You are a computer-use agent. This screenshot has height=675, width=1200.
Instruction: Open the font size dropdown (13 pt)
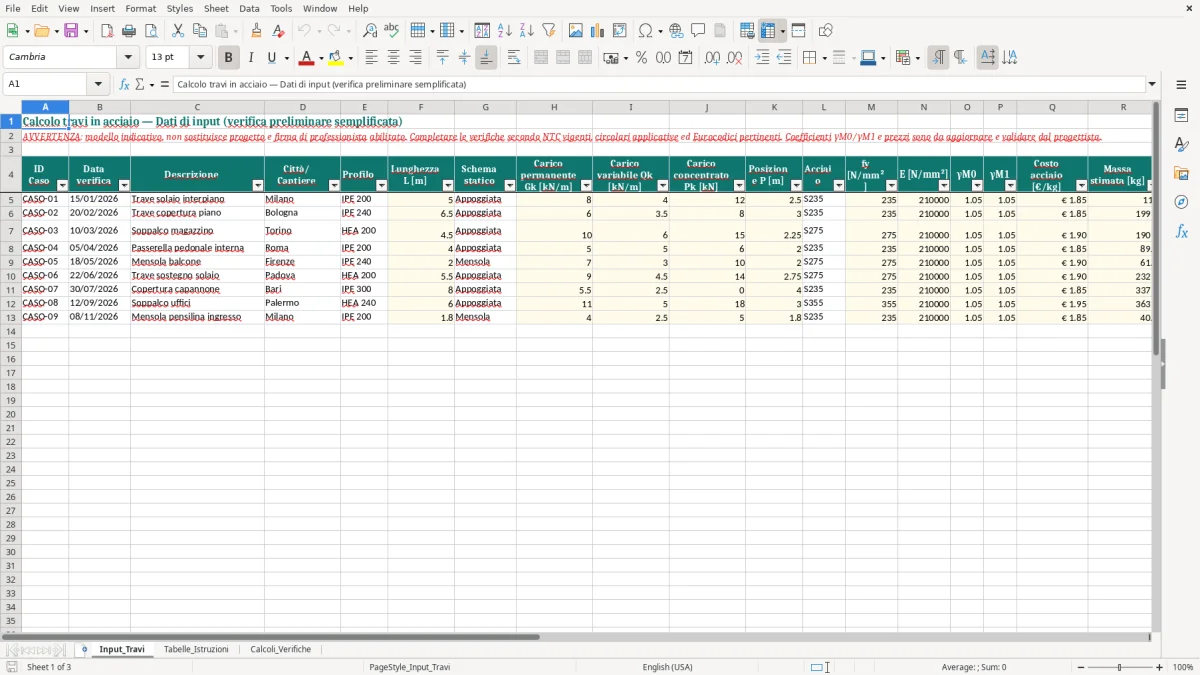tap(200, 58)
